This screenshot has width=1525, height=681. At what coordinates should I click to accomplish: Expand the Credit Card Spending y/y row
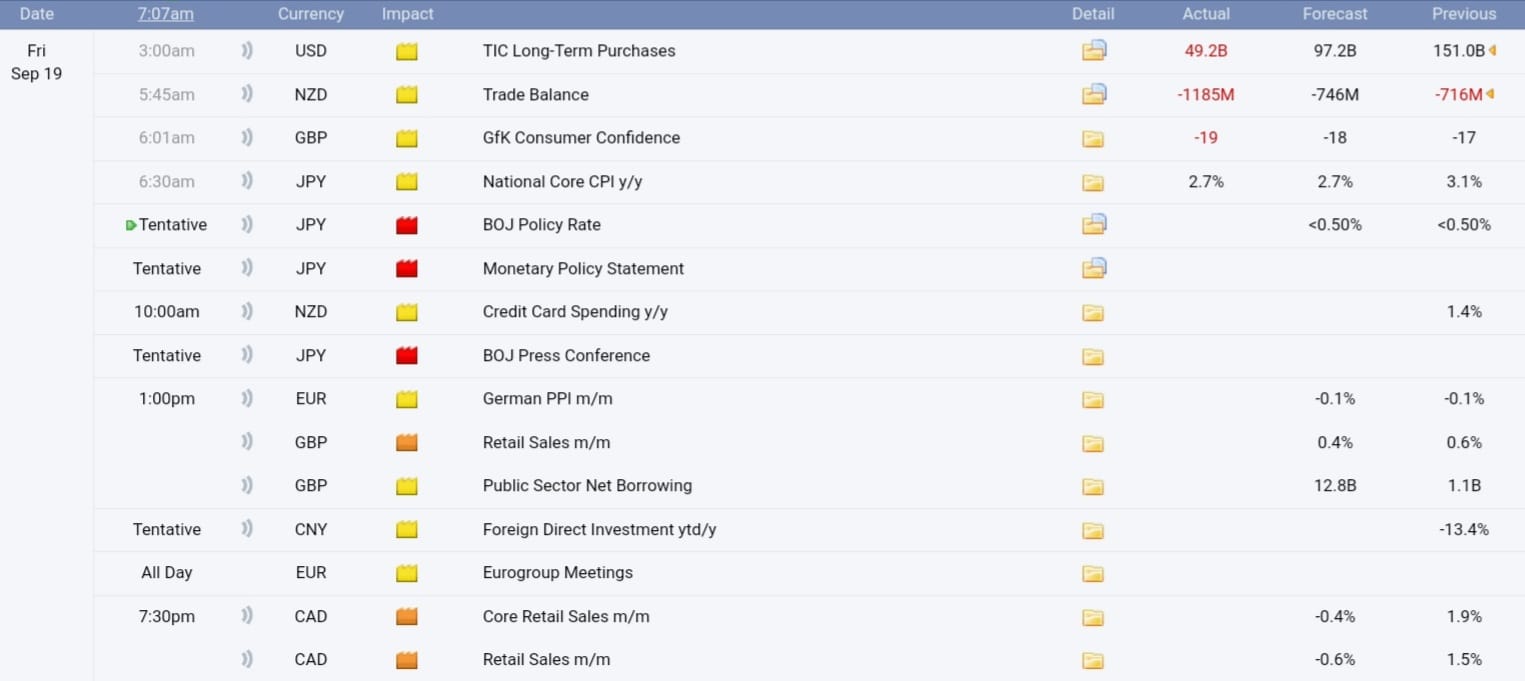click(575, 312)
